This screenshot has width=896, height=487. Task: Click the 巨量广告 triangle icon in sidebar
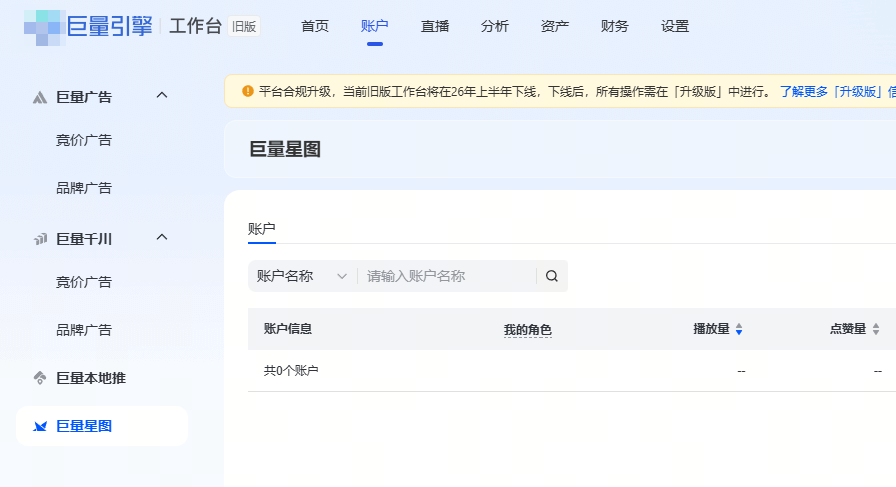39,98
